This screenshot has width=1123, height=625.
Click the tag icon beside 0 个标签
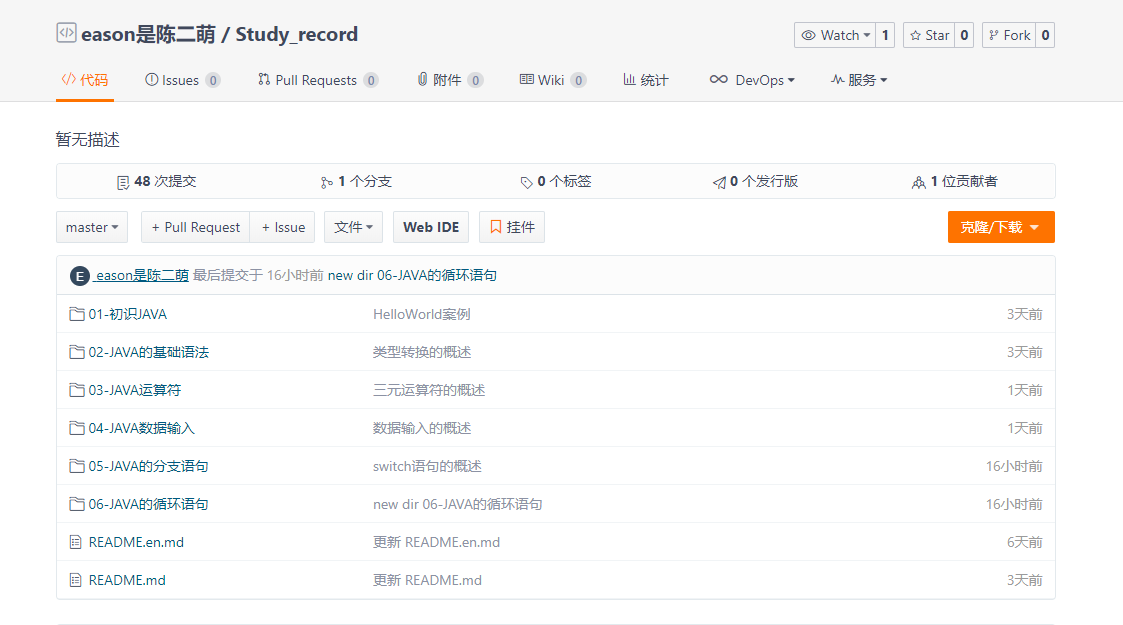pos(526,182)
